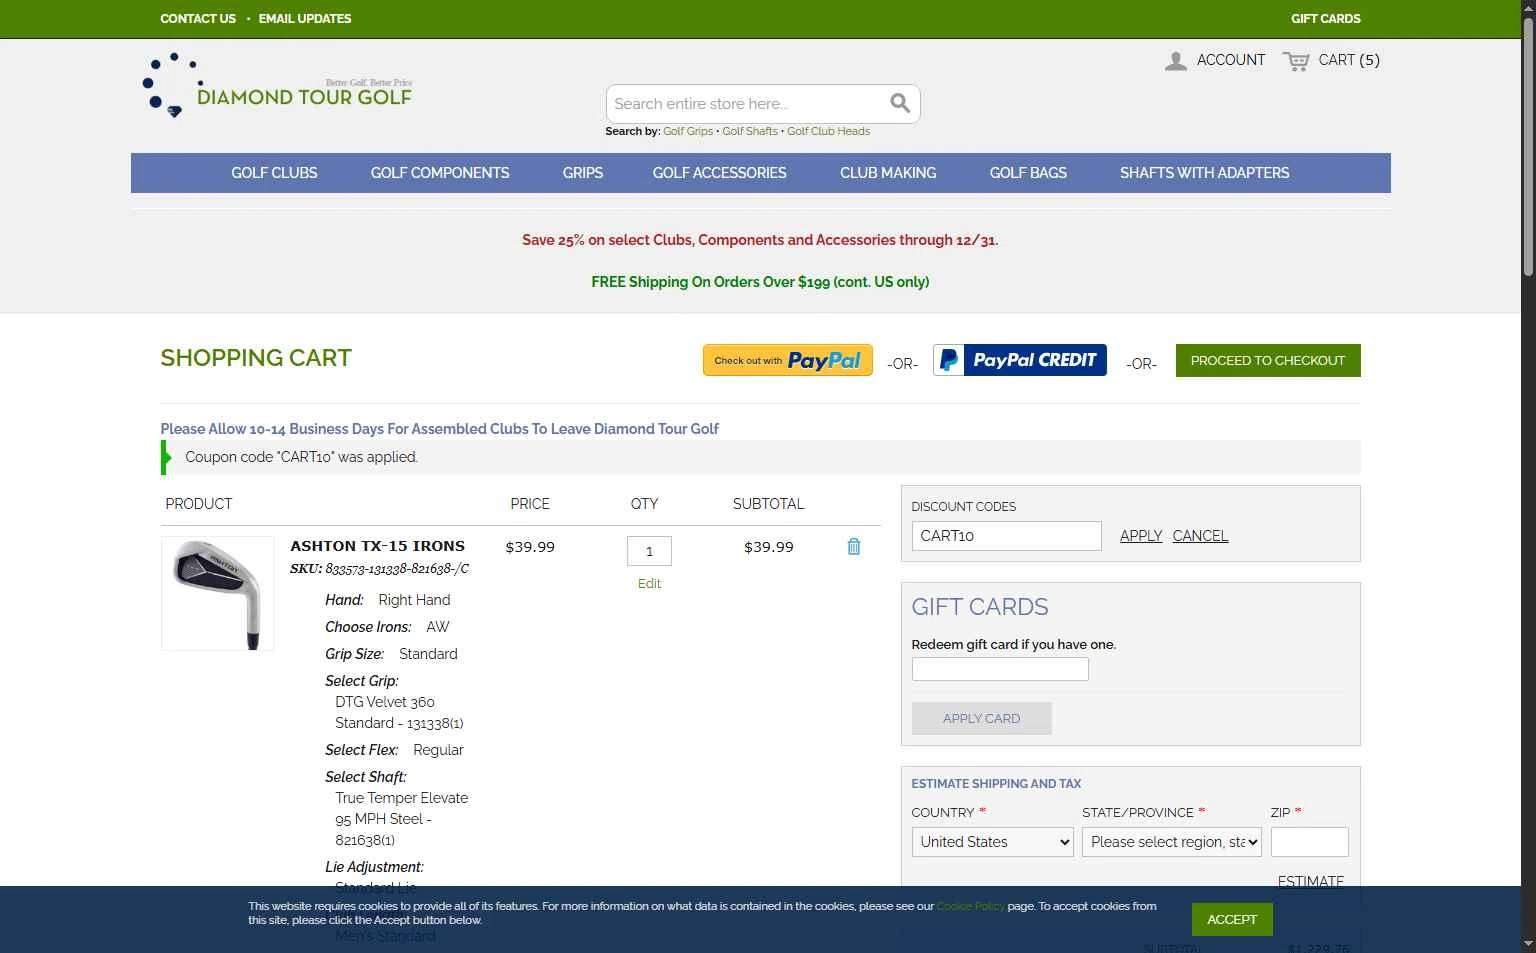Search by Golf Grips link
This screenshot has width=1536, height=953.
coord(688,131)
